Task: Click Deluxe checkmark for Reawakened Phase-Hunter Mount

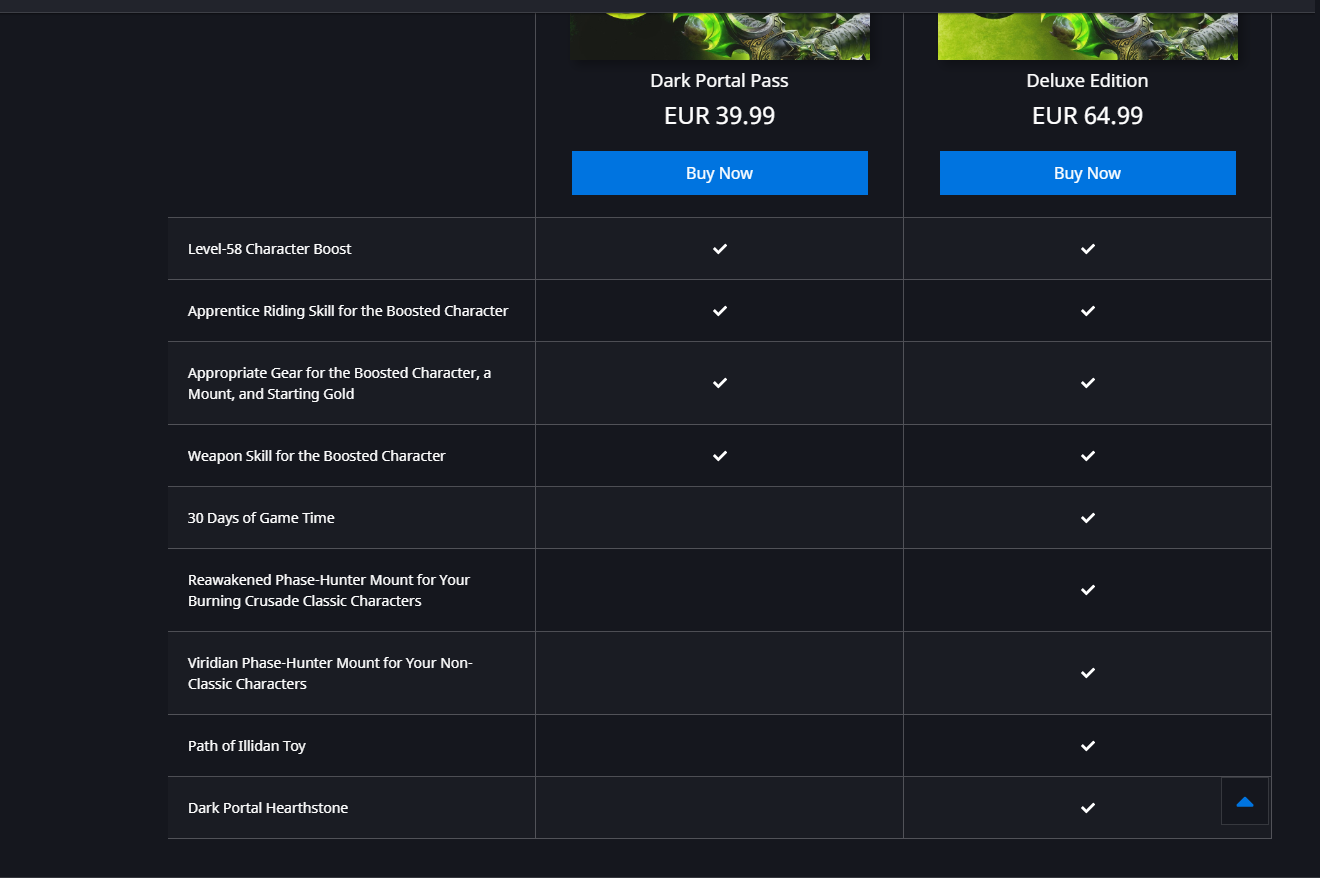Action: pos(1088,590)
